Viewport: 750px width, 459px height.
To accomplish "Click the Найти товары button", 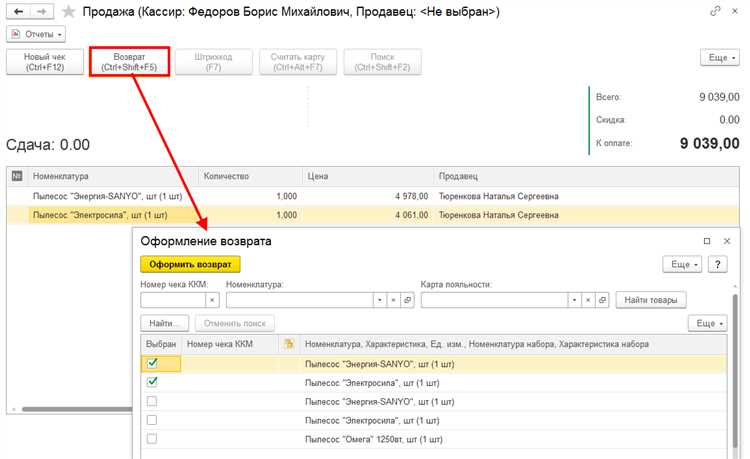I will pyautogui.click(x=650, y=300).
